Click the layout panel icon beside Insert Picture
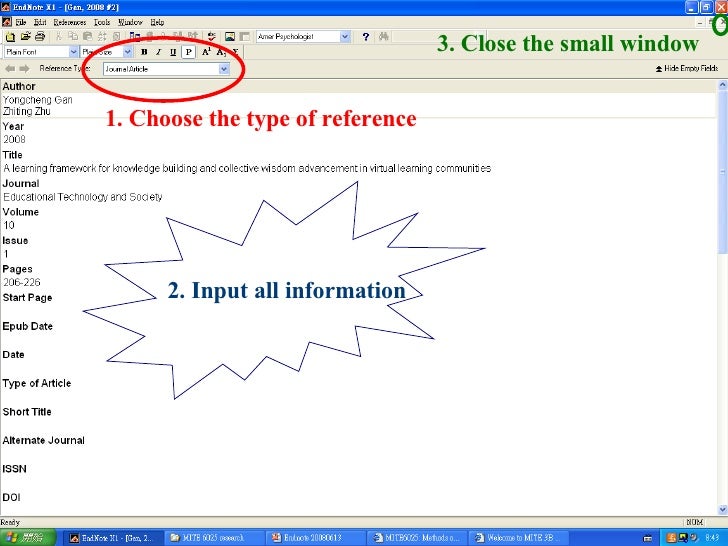The image size is (728, 546). (245, 36)
